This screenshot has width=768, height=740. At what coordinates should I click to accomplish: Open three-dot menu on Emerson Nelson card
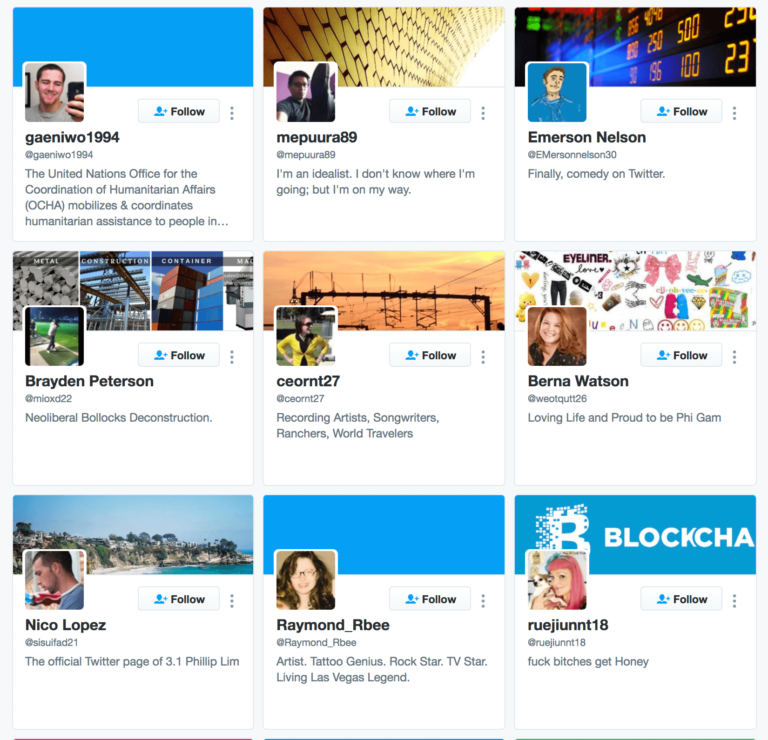(x=734, y=113)
